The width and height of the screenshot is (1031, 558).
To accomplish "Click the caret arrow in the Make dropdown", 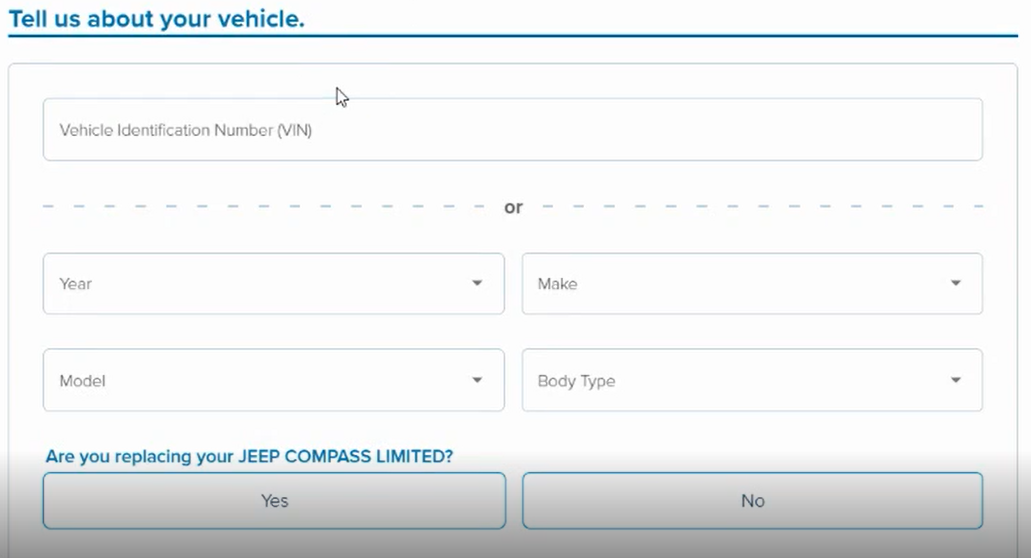I will [x=955, y=284].
